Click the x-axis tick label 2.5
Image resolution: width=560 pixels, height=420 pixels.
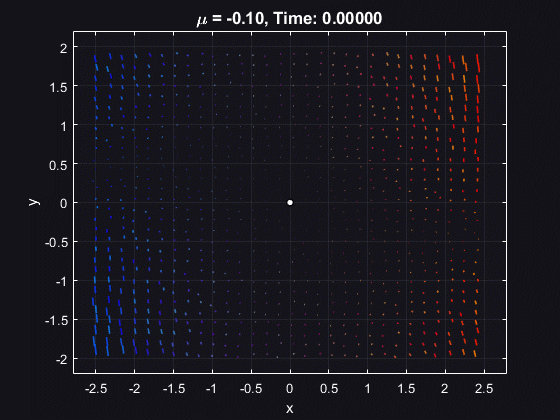pyautogui.click(x=484, y=389)
